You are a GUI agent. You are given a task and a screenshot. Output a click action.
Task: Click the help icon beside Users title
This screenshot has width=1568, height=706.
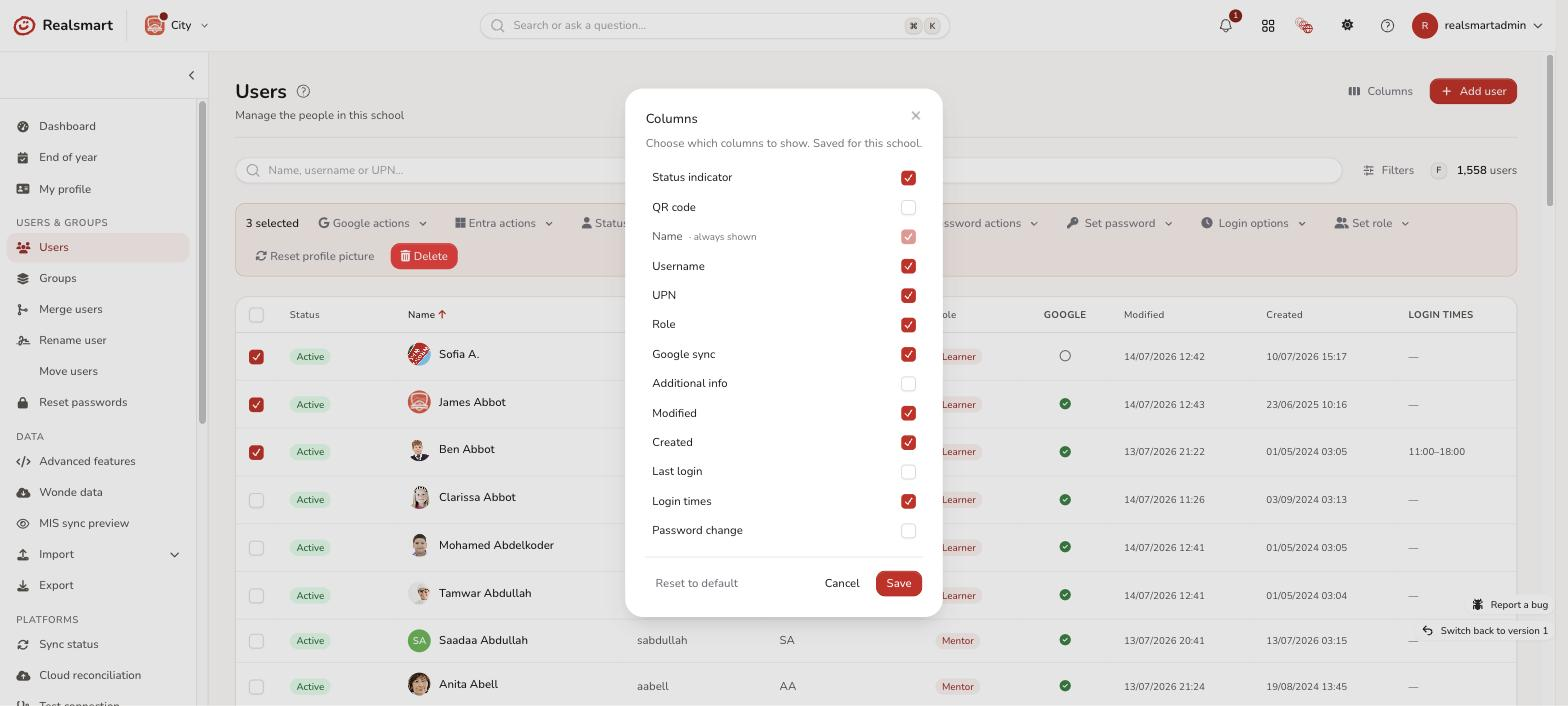(x=304, y=92)
